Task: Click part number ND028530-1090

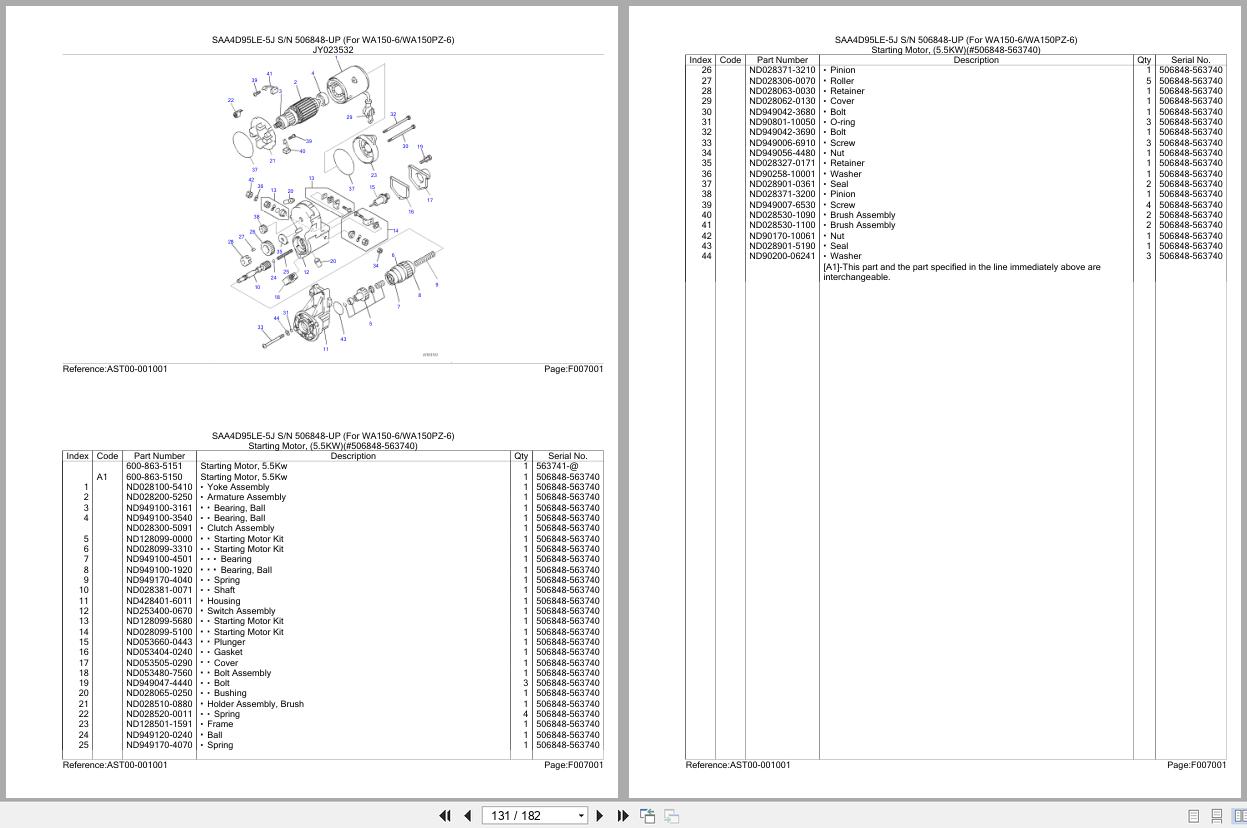Action: (x=782, y=215)
